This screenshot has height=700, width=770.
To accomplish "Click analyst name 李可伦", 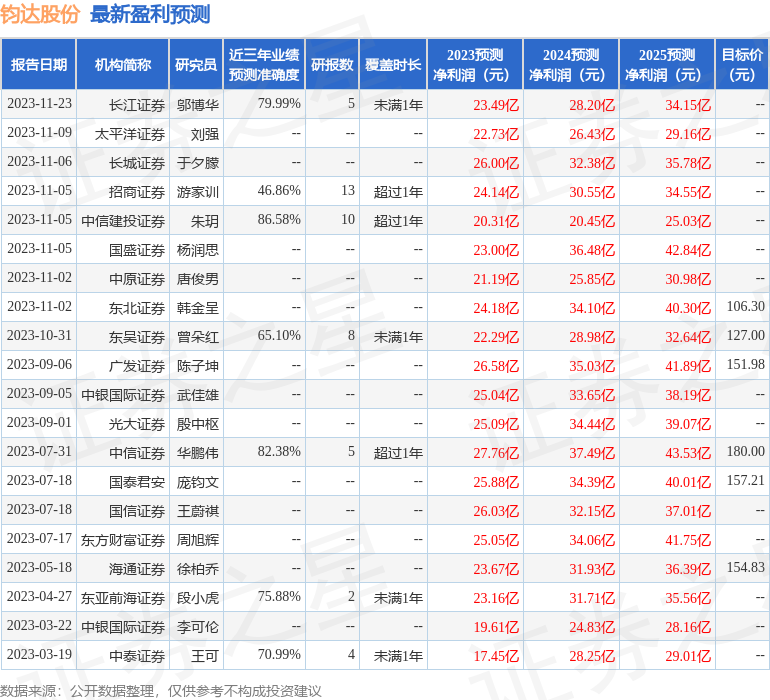I will pos(197,626).
